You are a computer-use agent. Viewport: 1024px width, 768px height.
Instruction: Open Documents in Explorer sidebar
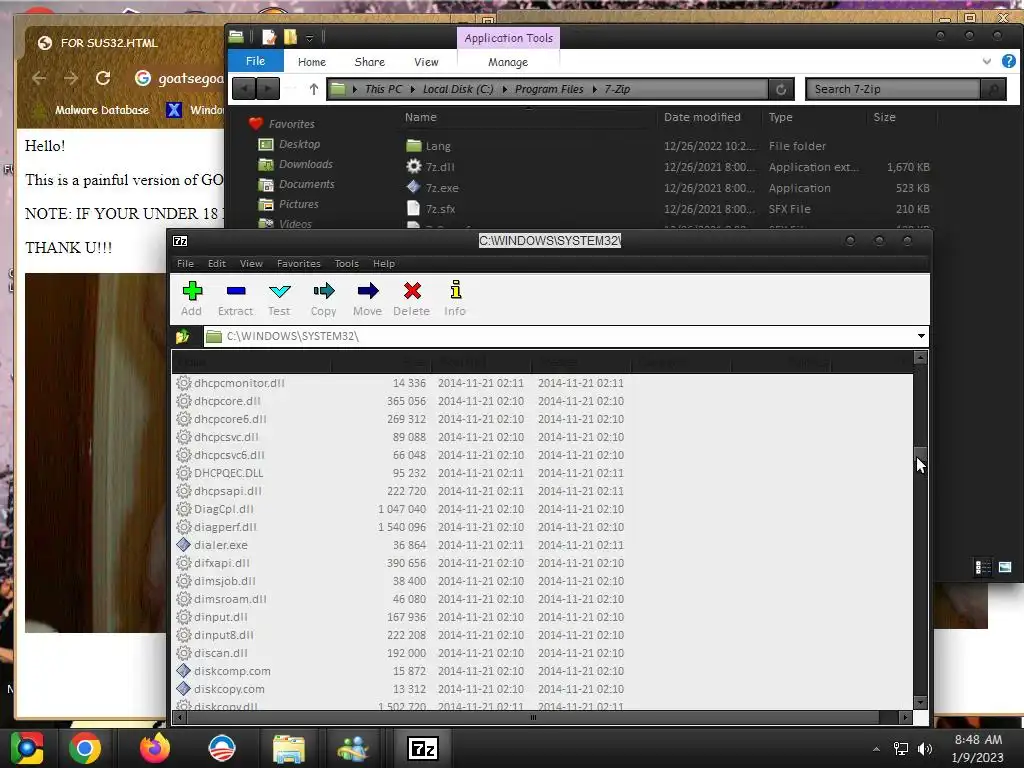tap(296, 184)
